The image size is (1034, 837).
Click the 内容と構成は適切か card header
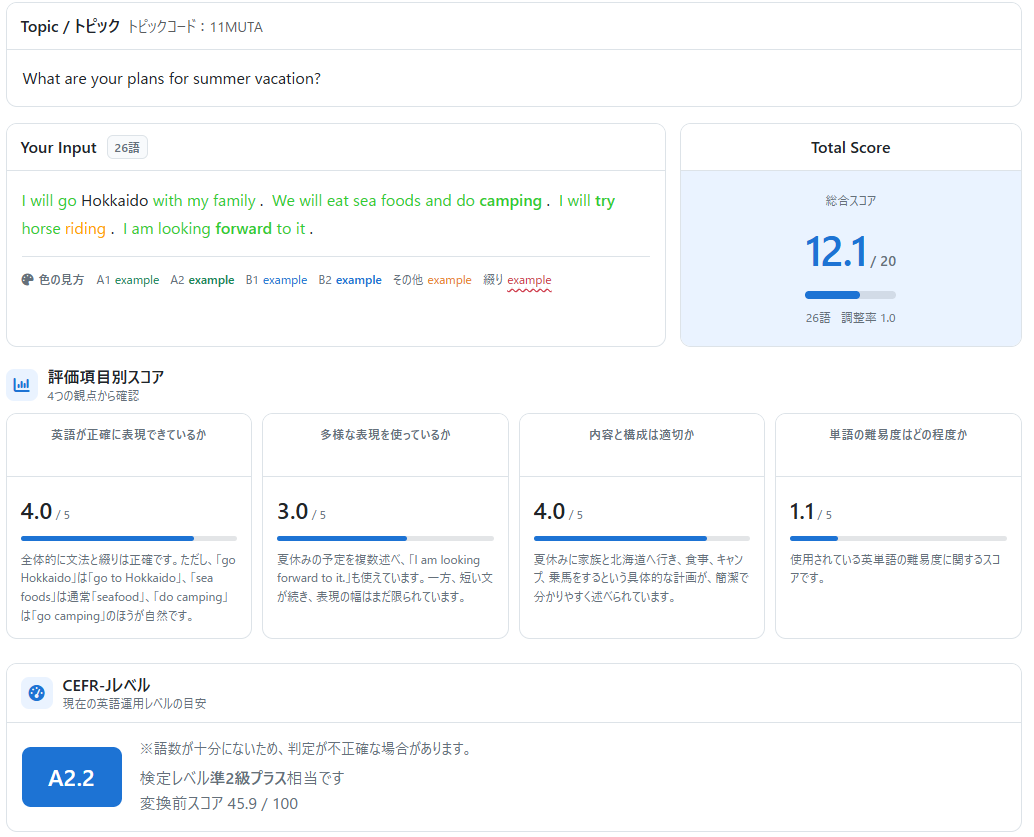pos(642,435)
